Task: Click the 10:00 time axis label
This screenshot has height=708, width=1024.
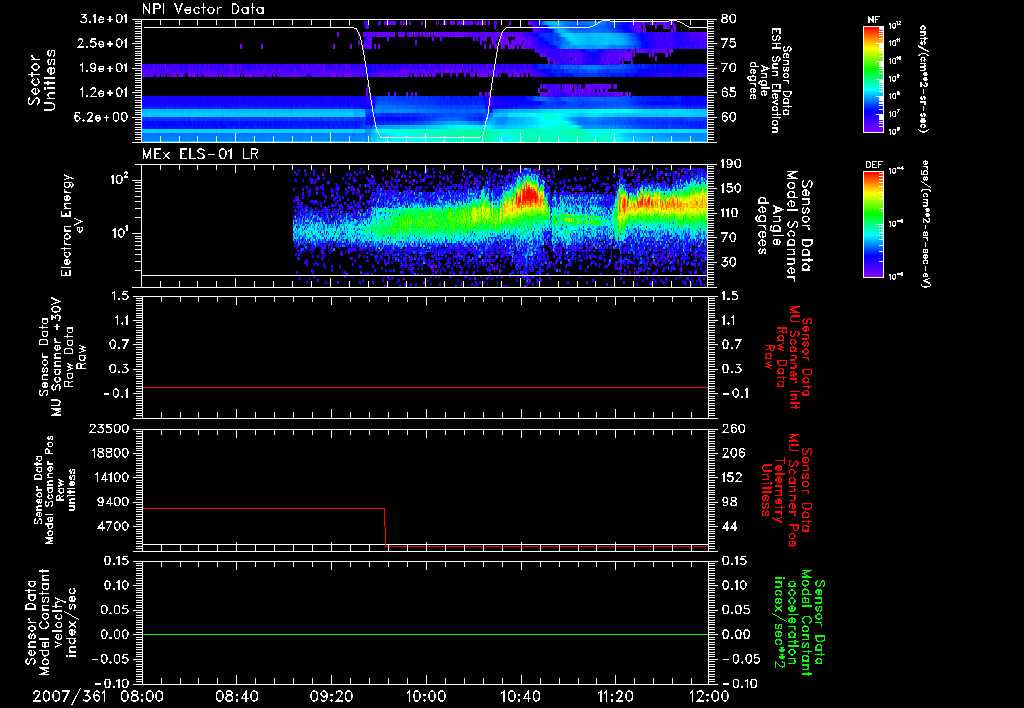Action: point(426,695)
